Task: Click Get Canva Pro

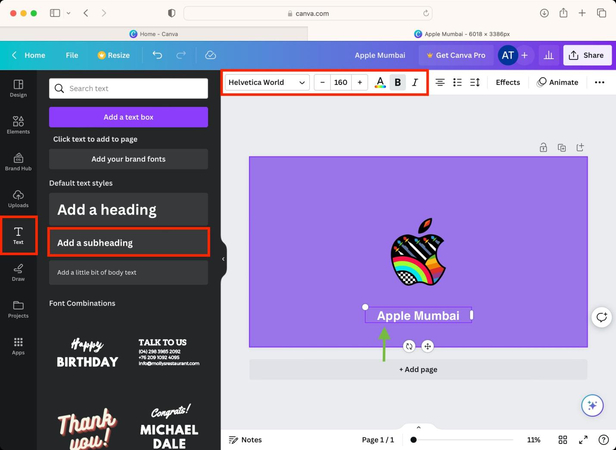Action: point(456,55)
